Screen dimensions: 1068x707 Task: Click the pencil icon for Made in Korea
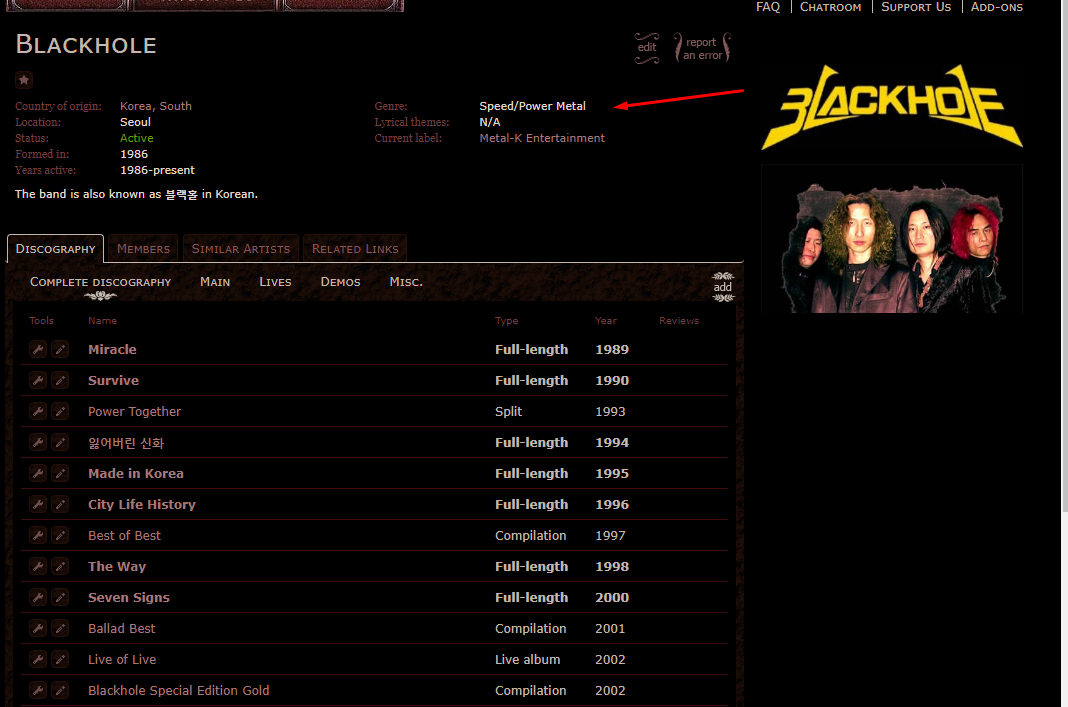(x=61, y=473)
